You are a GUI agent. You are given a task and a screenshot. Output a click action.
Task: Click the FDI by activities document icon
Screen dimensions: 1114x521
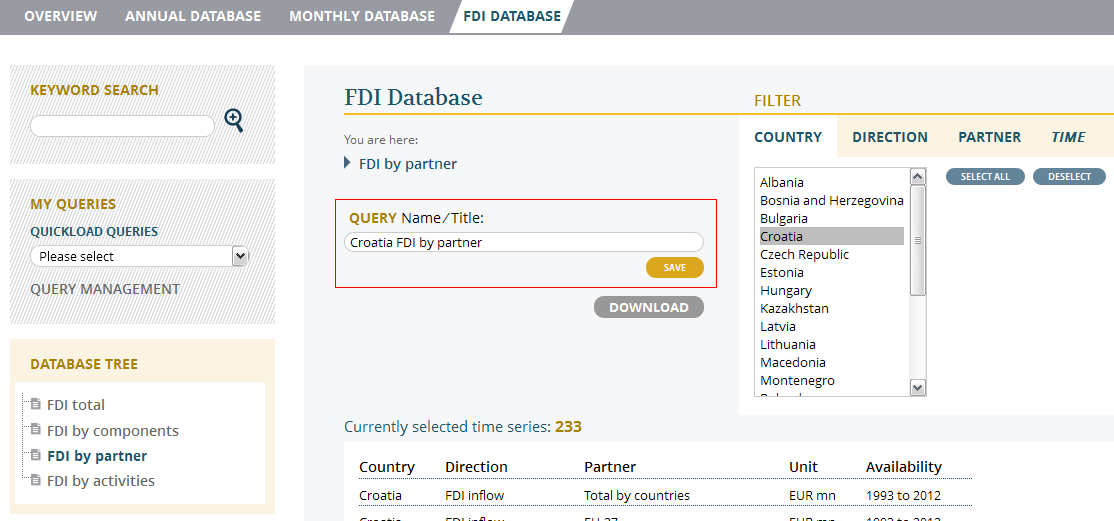pyautogui.click(x=35, y=481)
